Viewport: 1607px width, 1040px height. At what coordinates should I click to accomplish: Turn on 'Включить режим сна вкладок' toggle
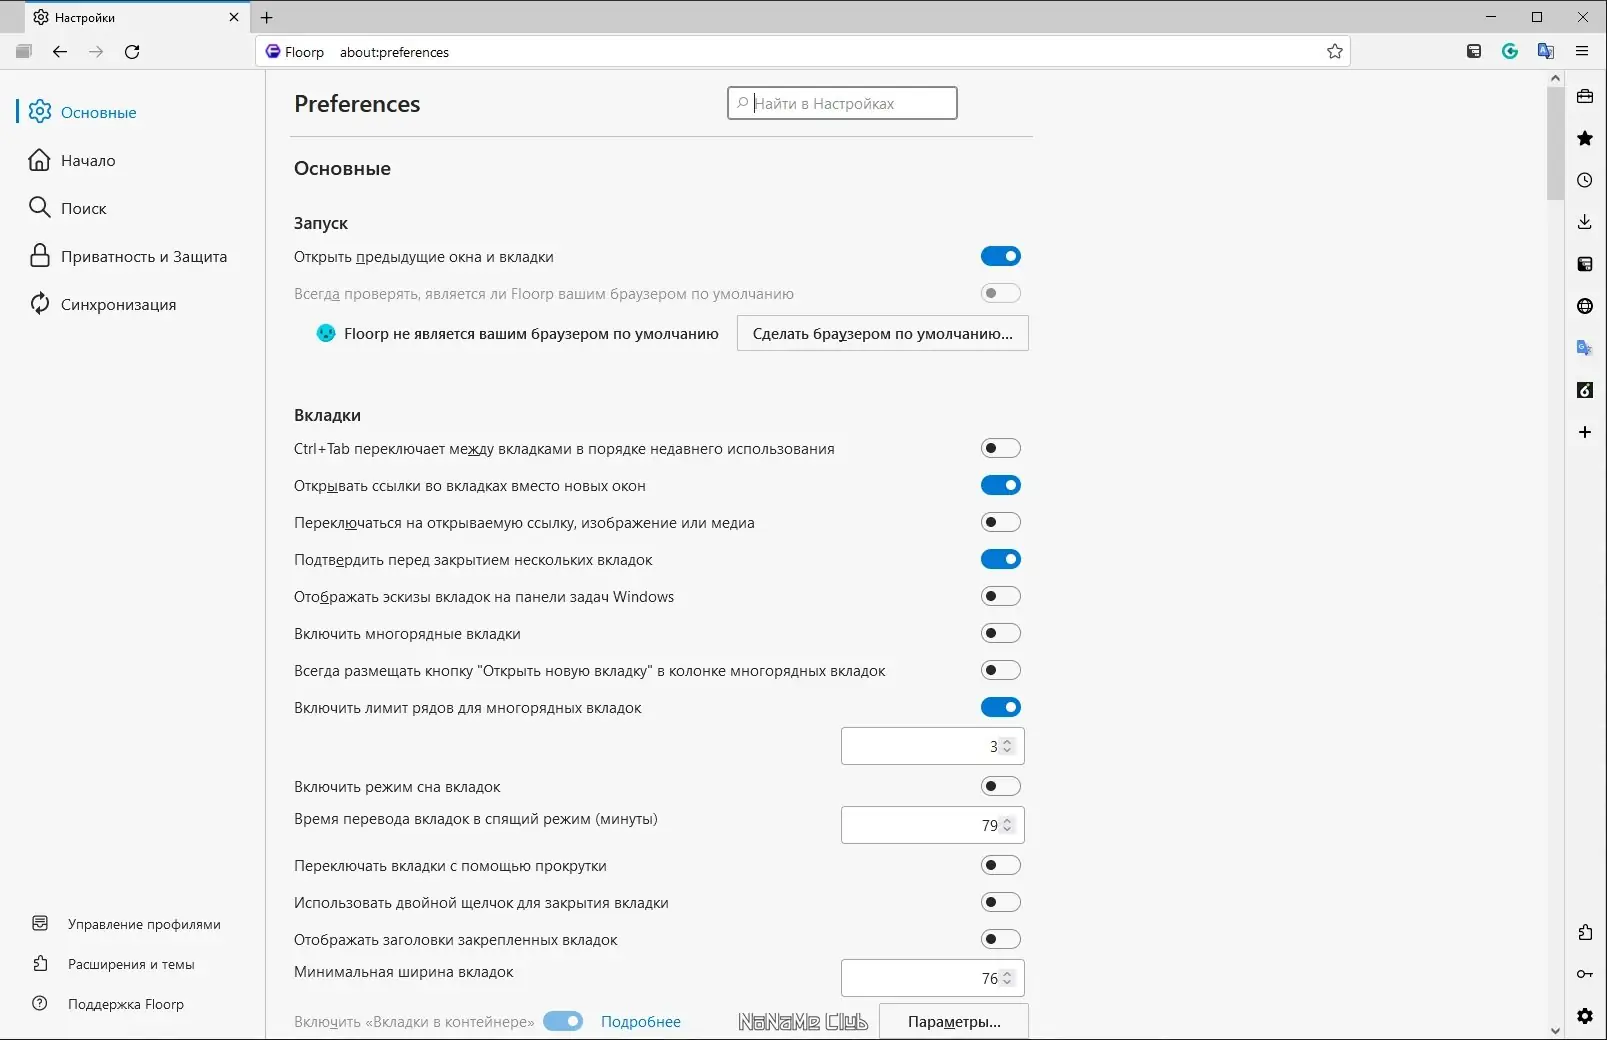1000,787
